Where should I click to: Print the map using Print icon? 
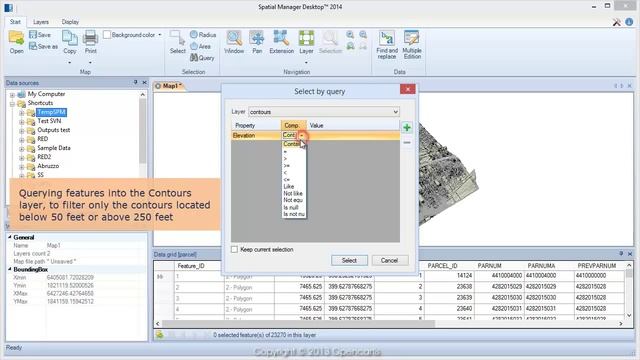coord(90,42)
